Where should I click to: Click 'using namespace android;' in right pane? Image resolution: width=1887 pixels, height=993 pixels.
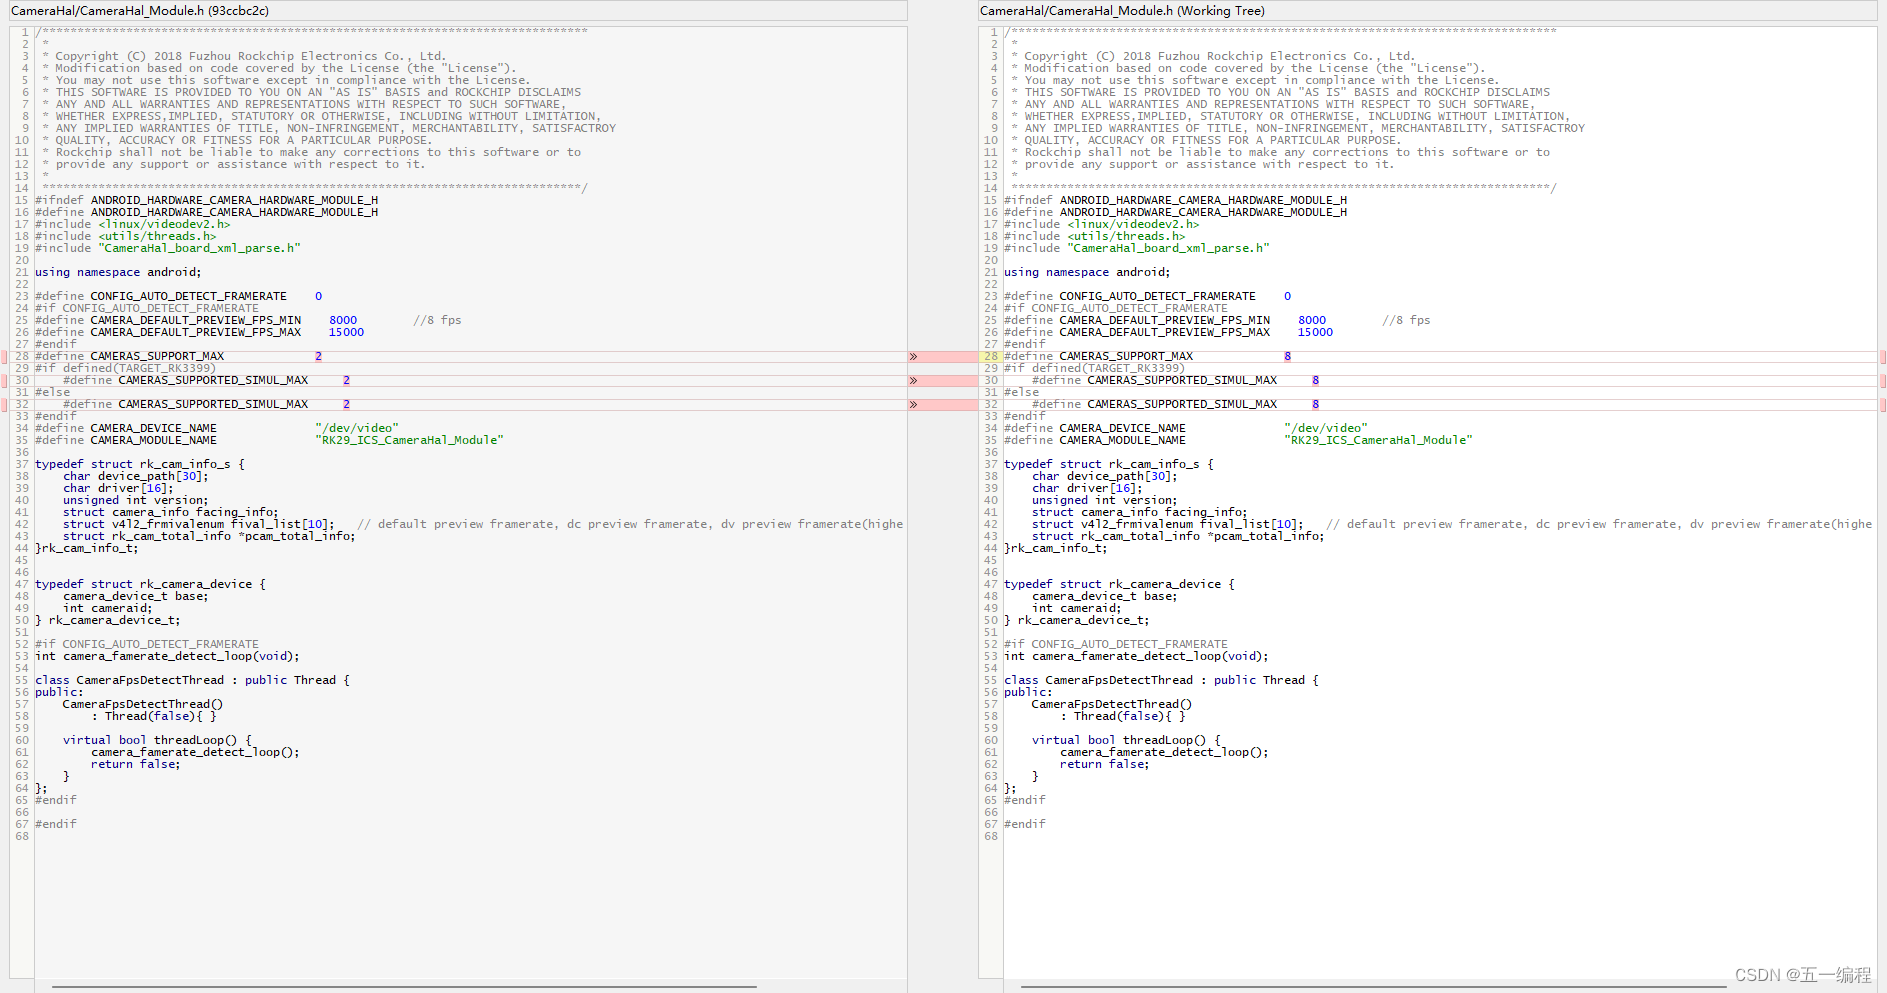[1087, 273]
